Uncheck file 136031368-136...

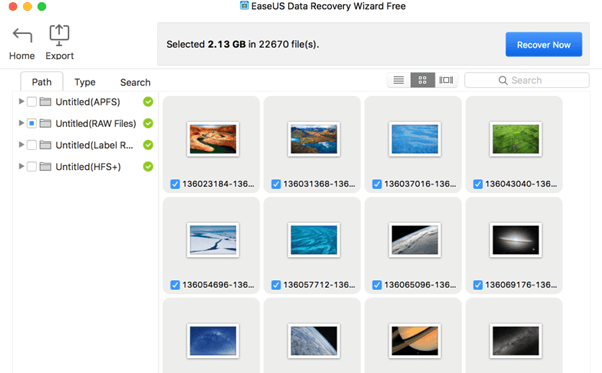276,184
